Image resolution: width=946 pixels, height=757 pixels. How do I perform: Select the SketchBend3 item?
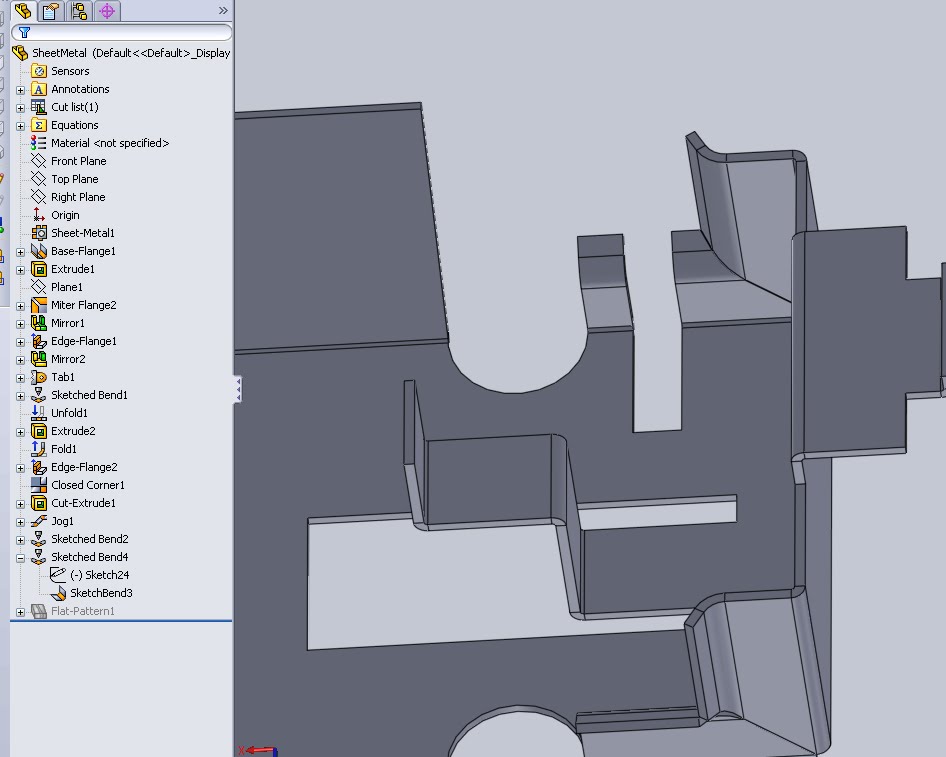click(91, 593)
